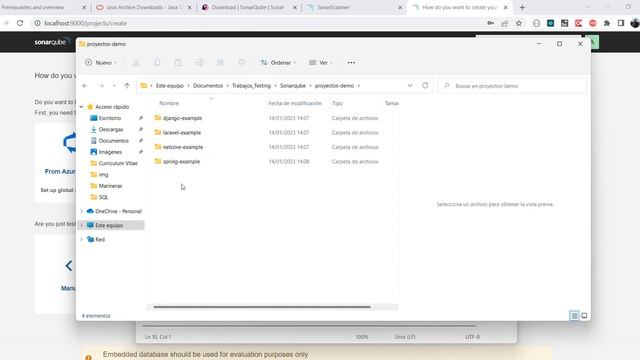
Task: Sort by Nombre column header
Action: [x=169, y=103]
